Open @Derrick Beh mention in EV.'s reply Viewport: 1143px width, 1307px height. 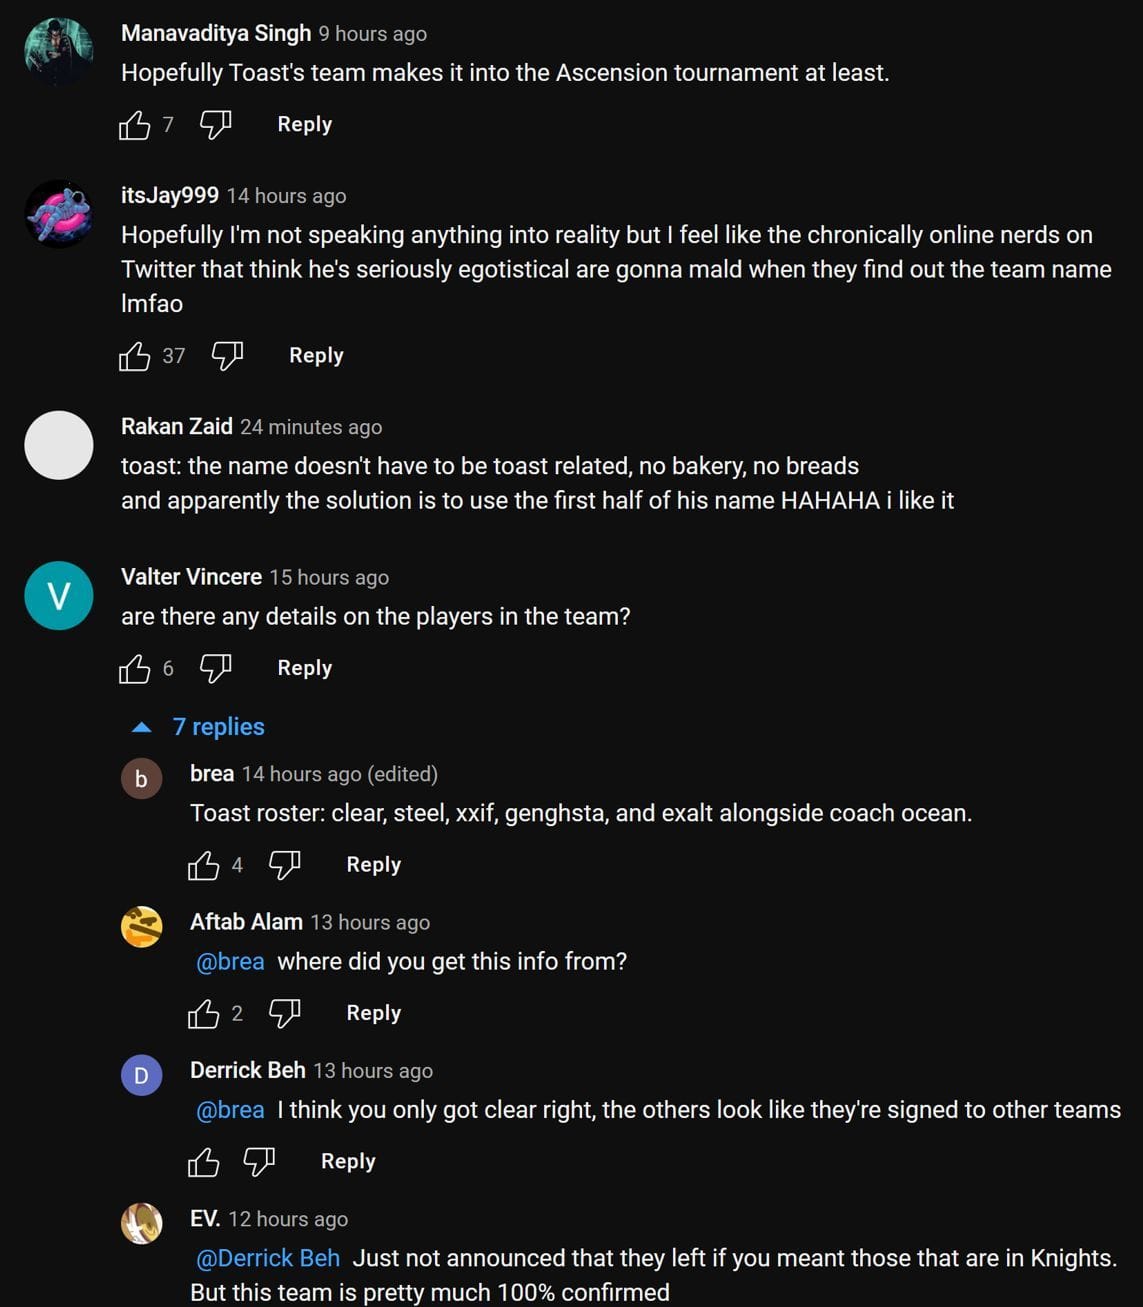pos(267,1258)
